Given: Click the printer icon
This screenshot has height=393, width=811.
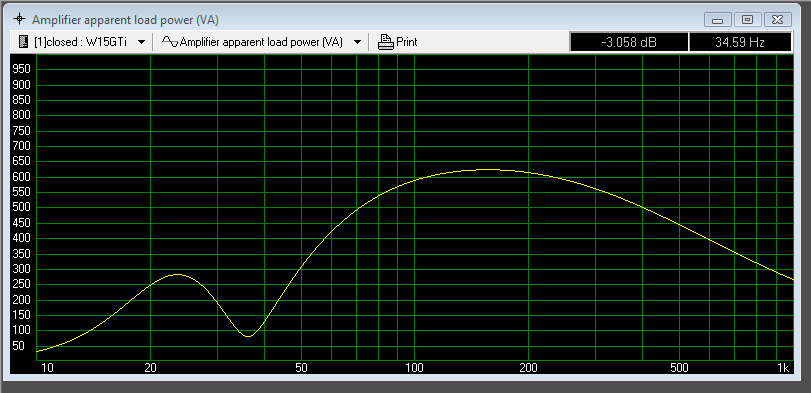Looking at the screenshot, I should tap(386, 42).
